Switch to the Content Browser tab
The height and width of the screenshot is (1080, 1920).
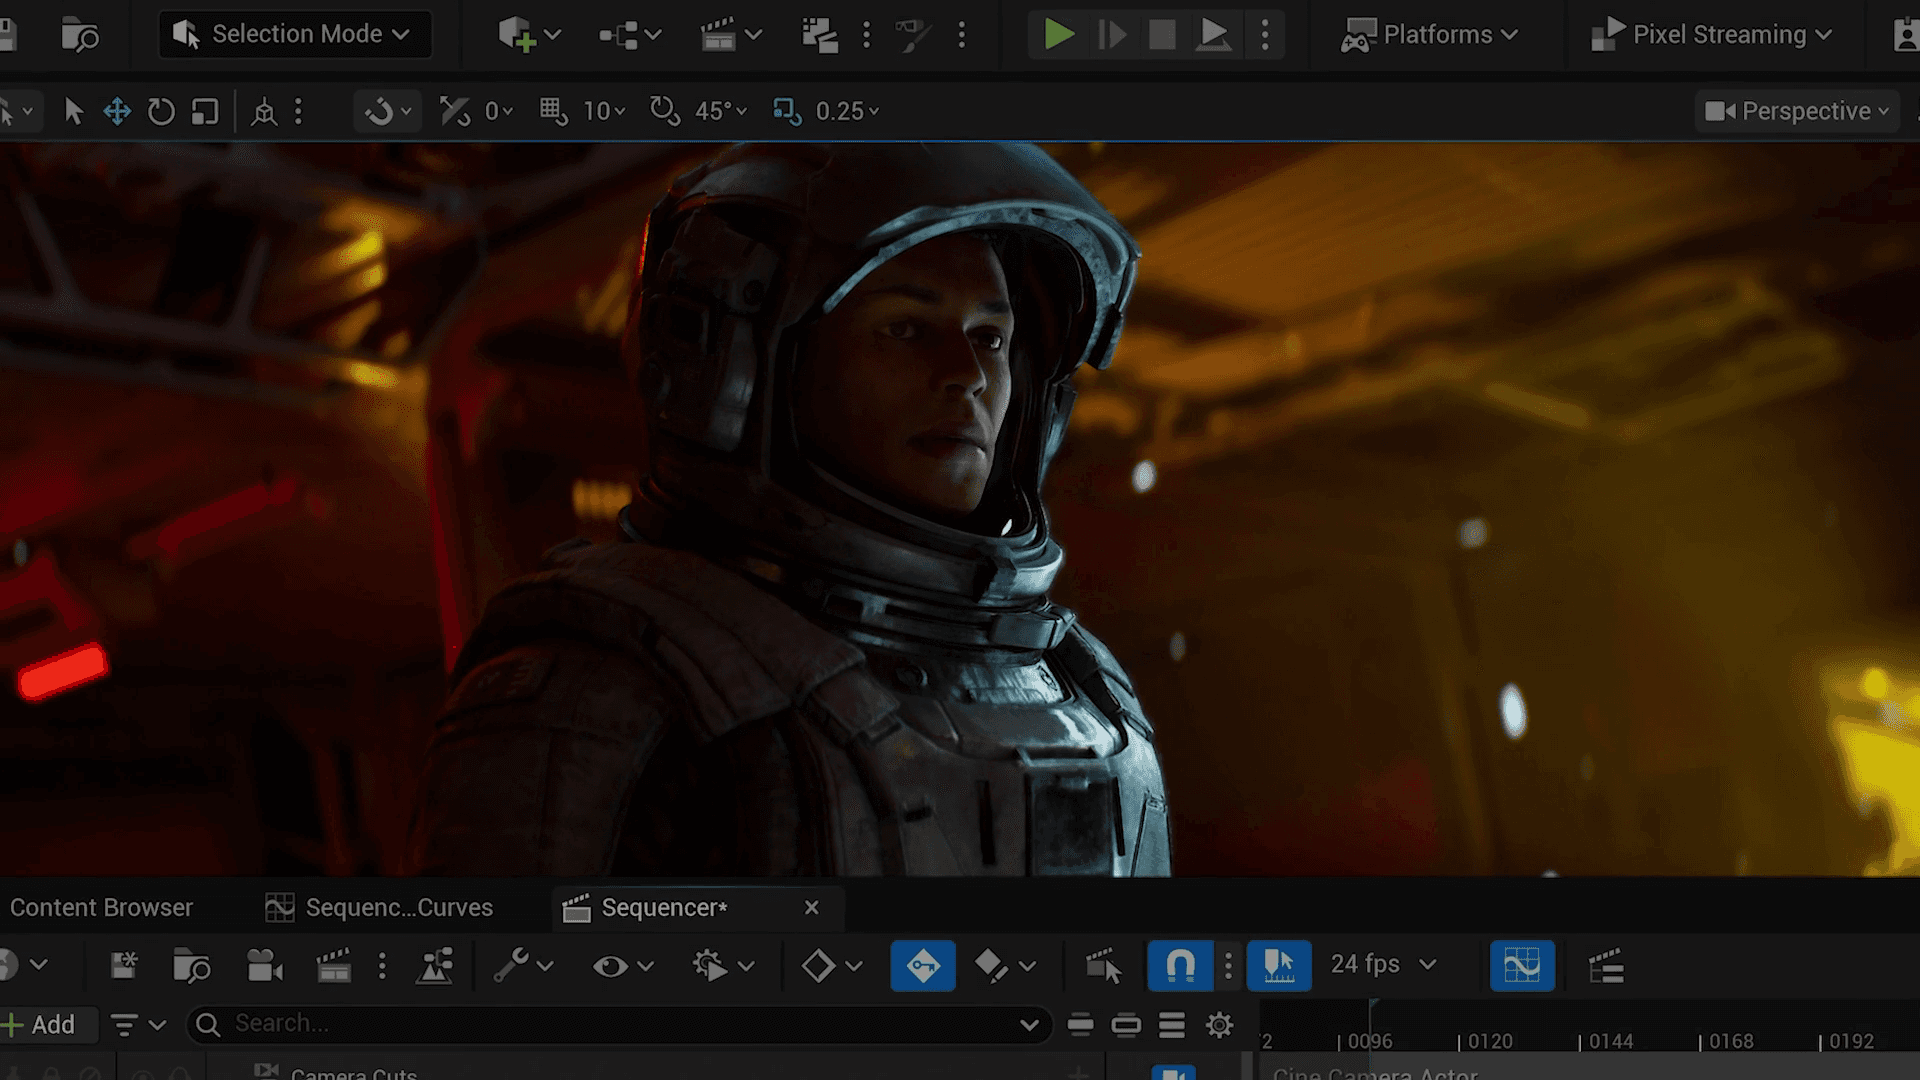(101, 907)
